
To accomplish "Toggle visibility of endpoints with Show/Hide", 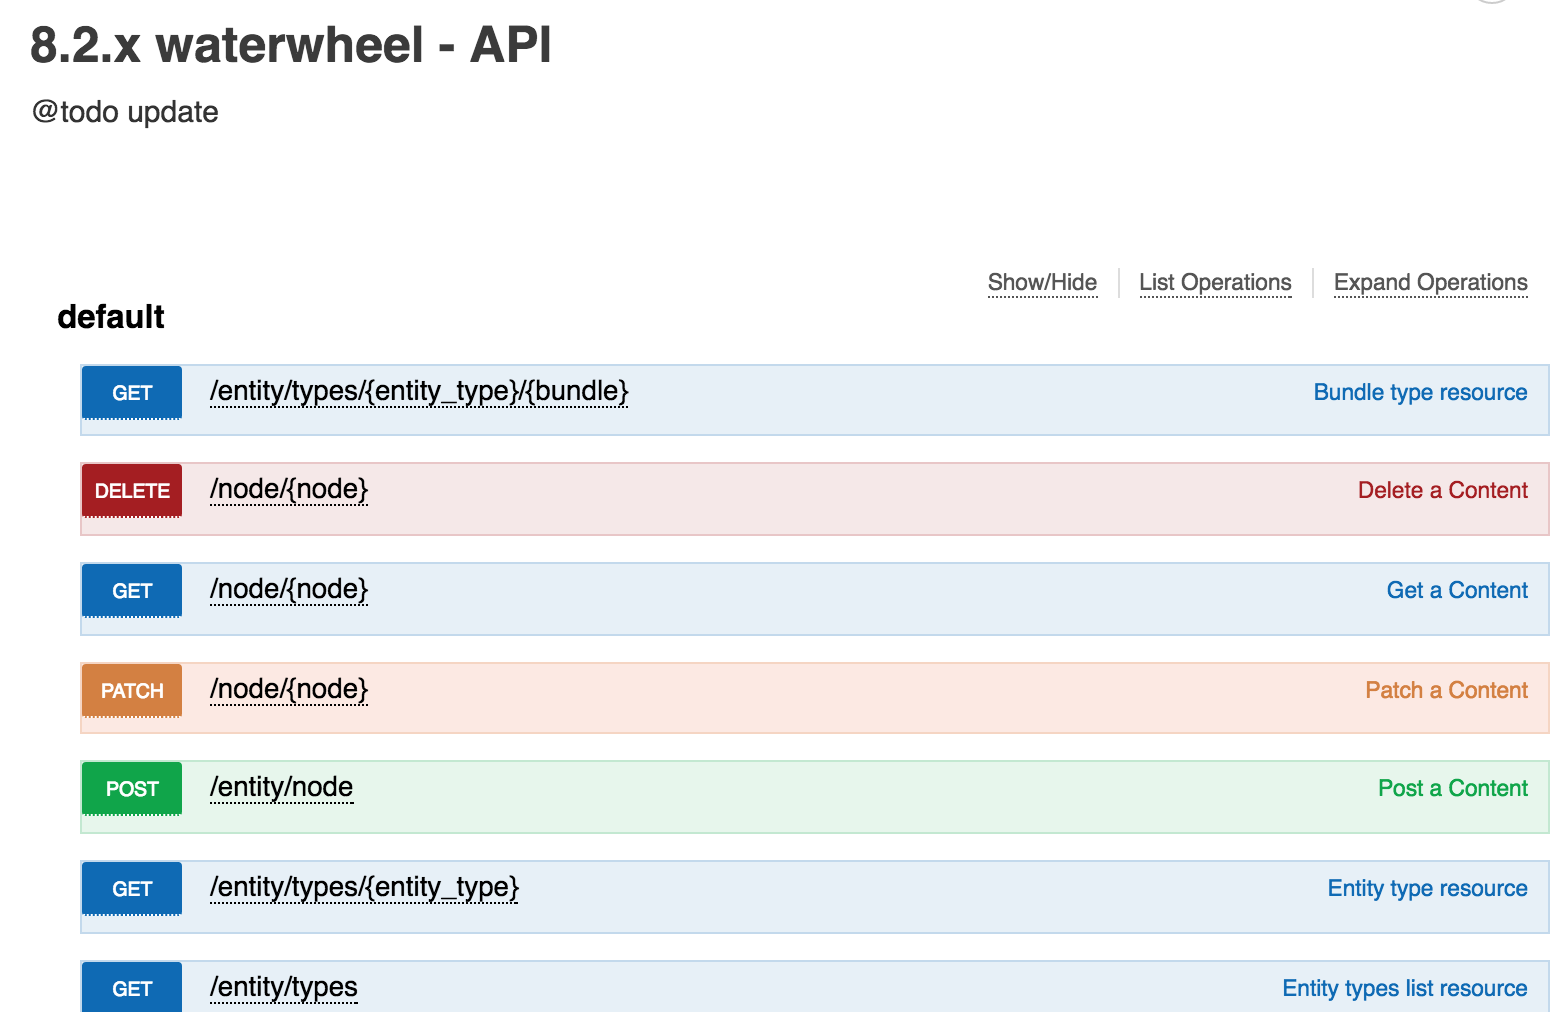I will [1042, 282].
